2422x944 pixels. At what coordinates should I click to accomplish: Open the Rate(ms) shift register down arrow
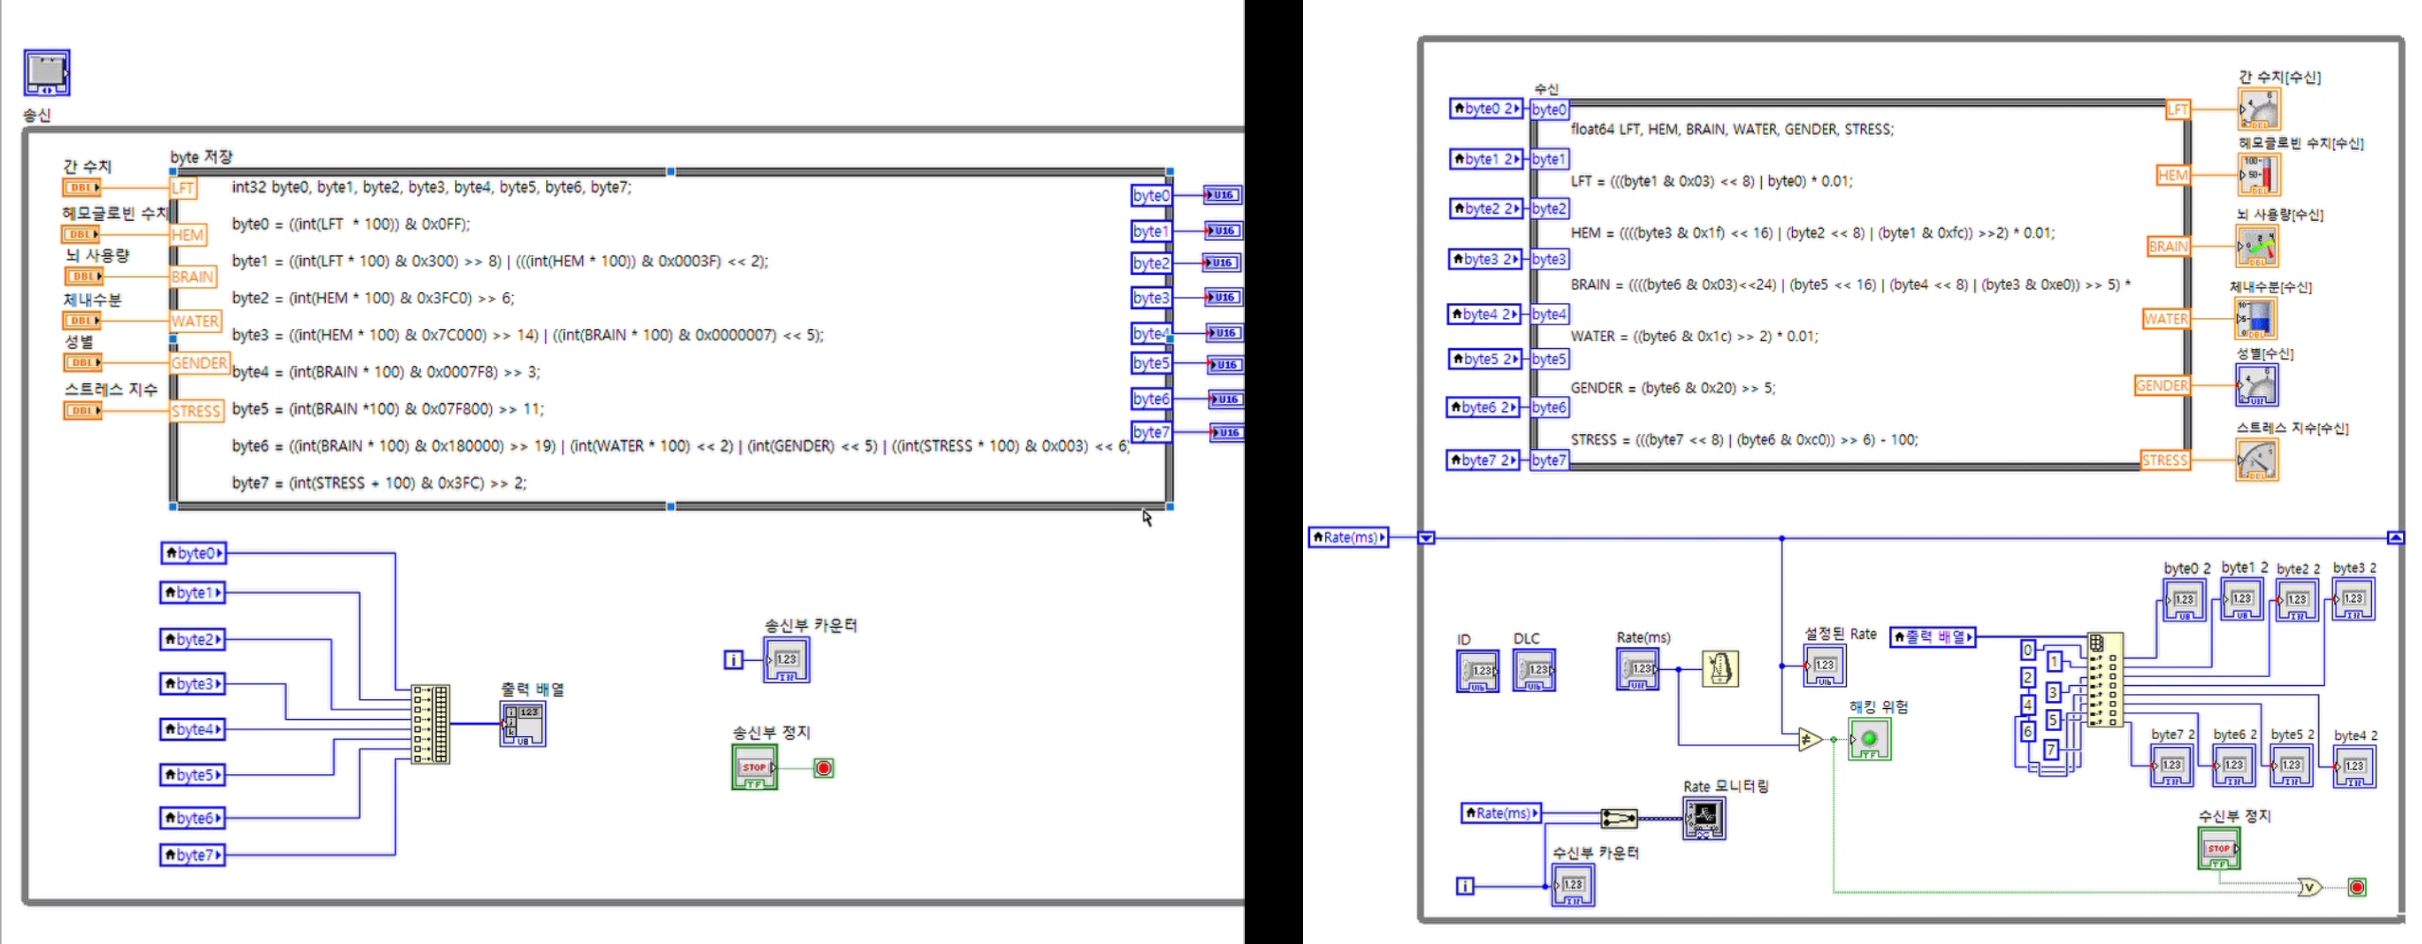(x=1427, y=538)
